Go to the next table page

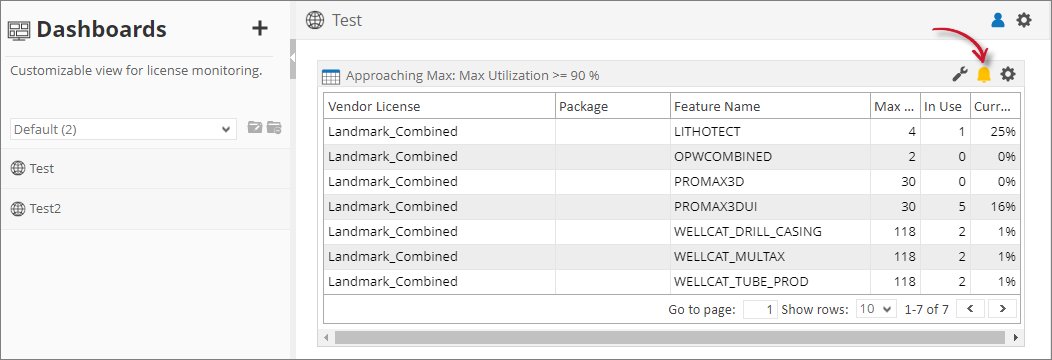pos(1003,309)
